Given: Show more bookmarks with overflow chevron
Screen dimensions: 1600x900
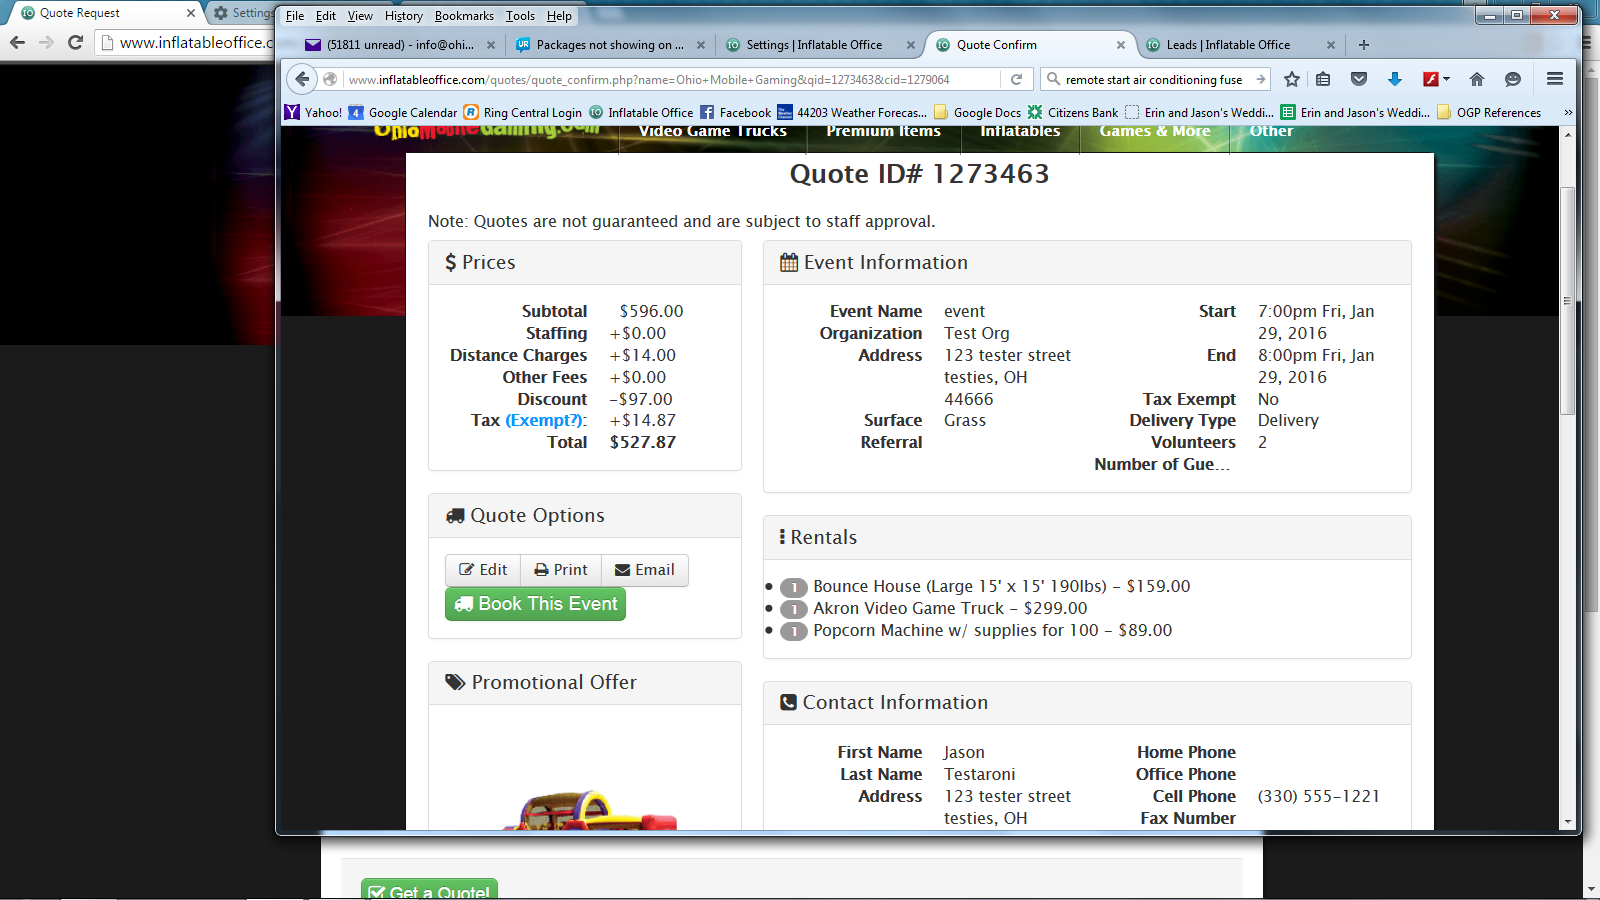Looking at the screenshot, I should coord(1567,113).
